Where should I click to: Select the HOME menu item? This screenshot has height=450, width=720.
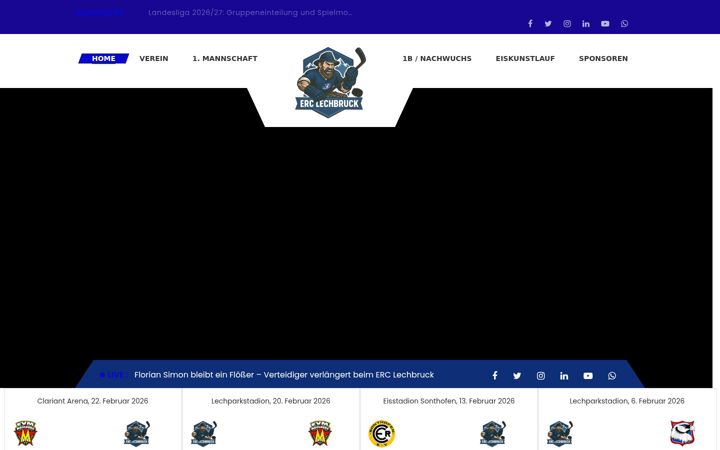pos(104,58)
